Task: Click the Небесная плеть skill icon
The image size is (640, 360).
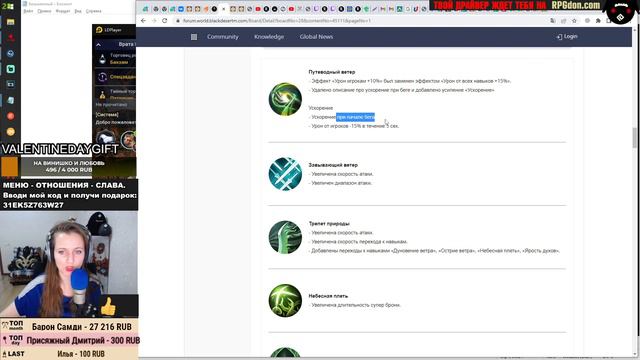Action: coord(285,300)
